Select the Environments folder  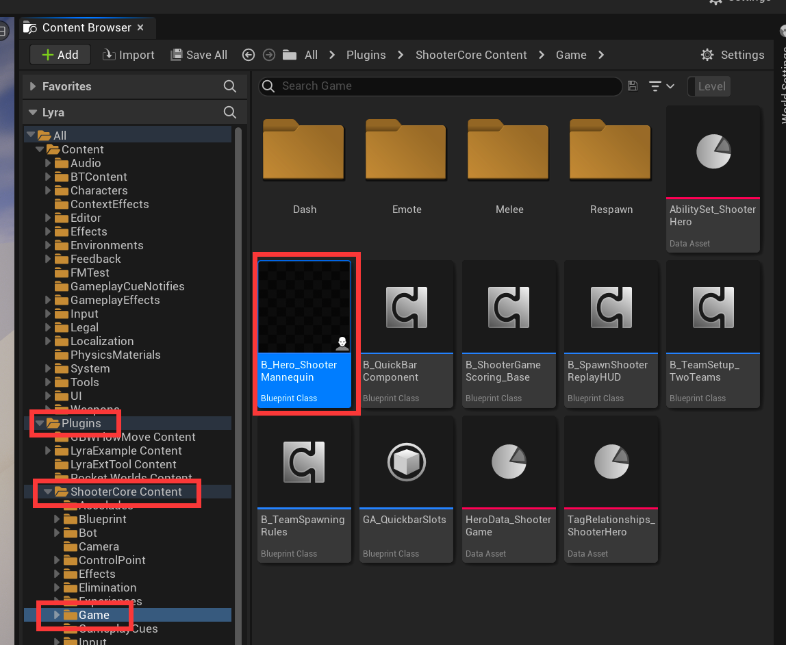tap(106, 245)
